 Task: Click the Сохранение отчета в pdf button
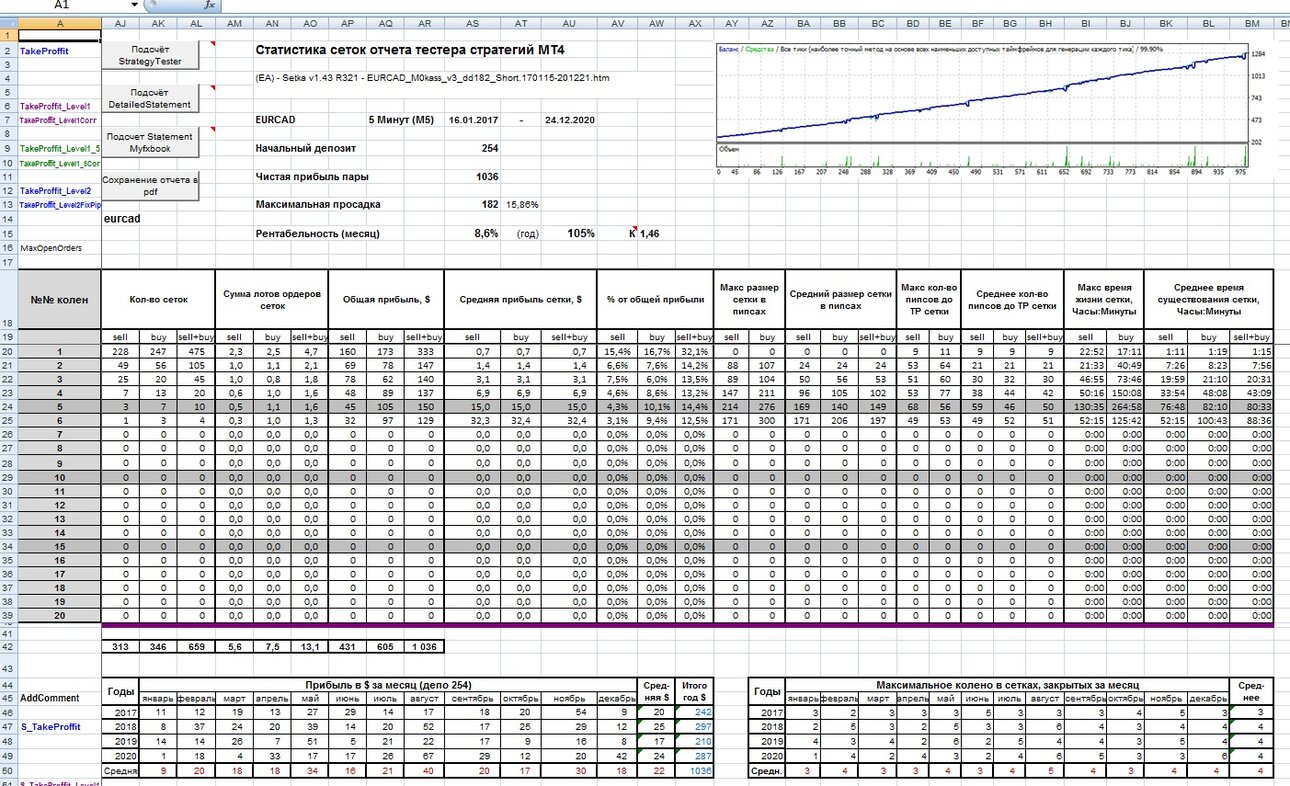click(152, 186)
